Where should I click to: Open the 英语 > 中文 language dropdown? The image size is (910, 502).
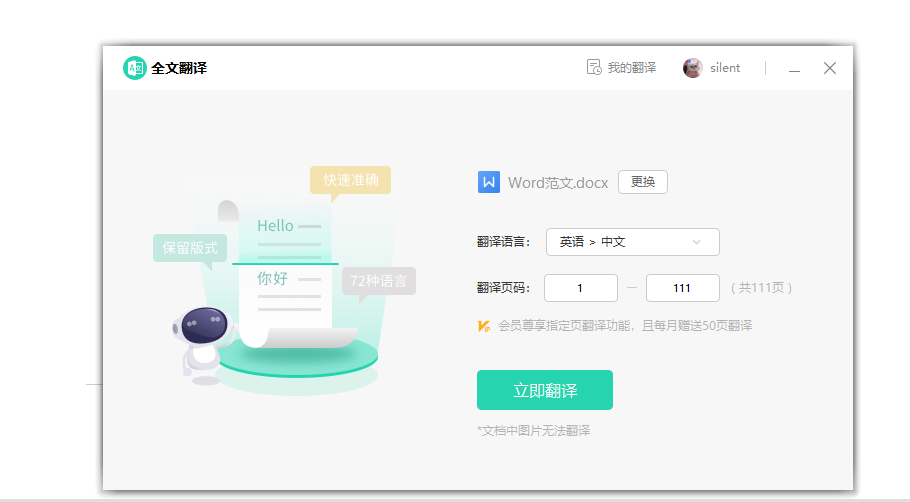(633, 242)
